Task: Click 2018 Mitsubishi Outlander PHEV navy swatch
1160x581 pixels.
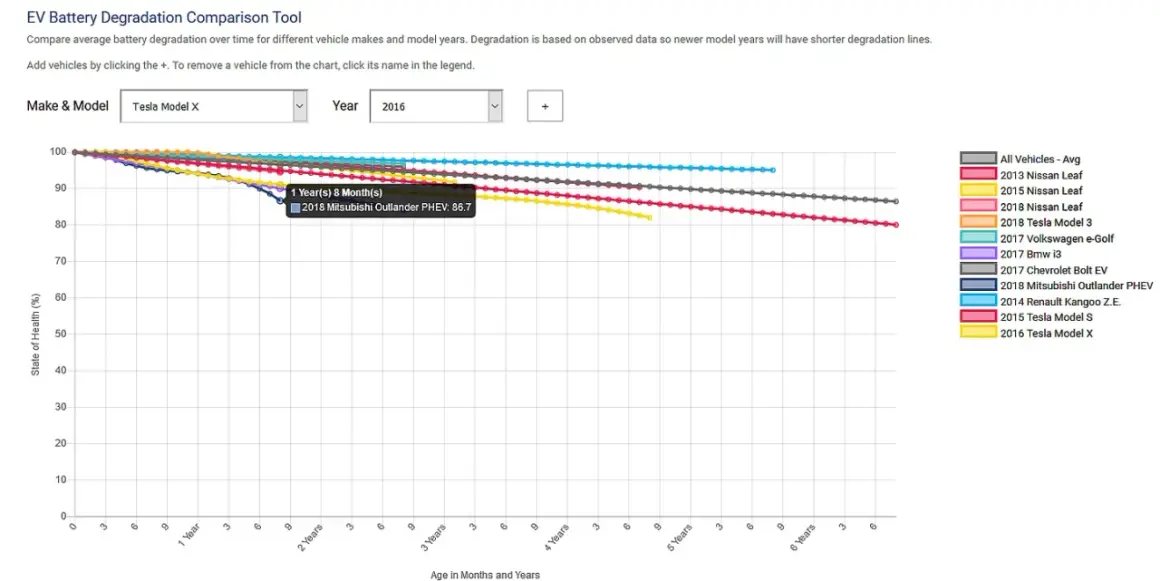Action: pyautogui.click(x=978, y=285)
